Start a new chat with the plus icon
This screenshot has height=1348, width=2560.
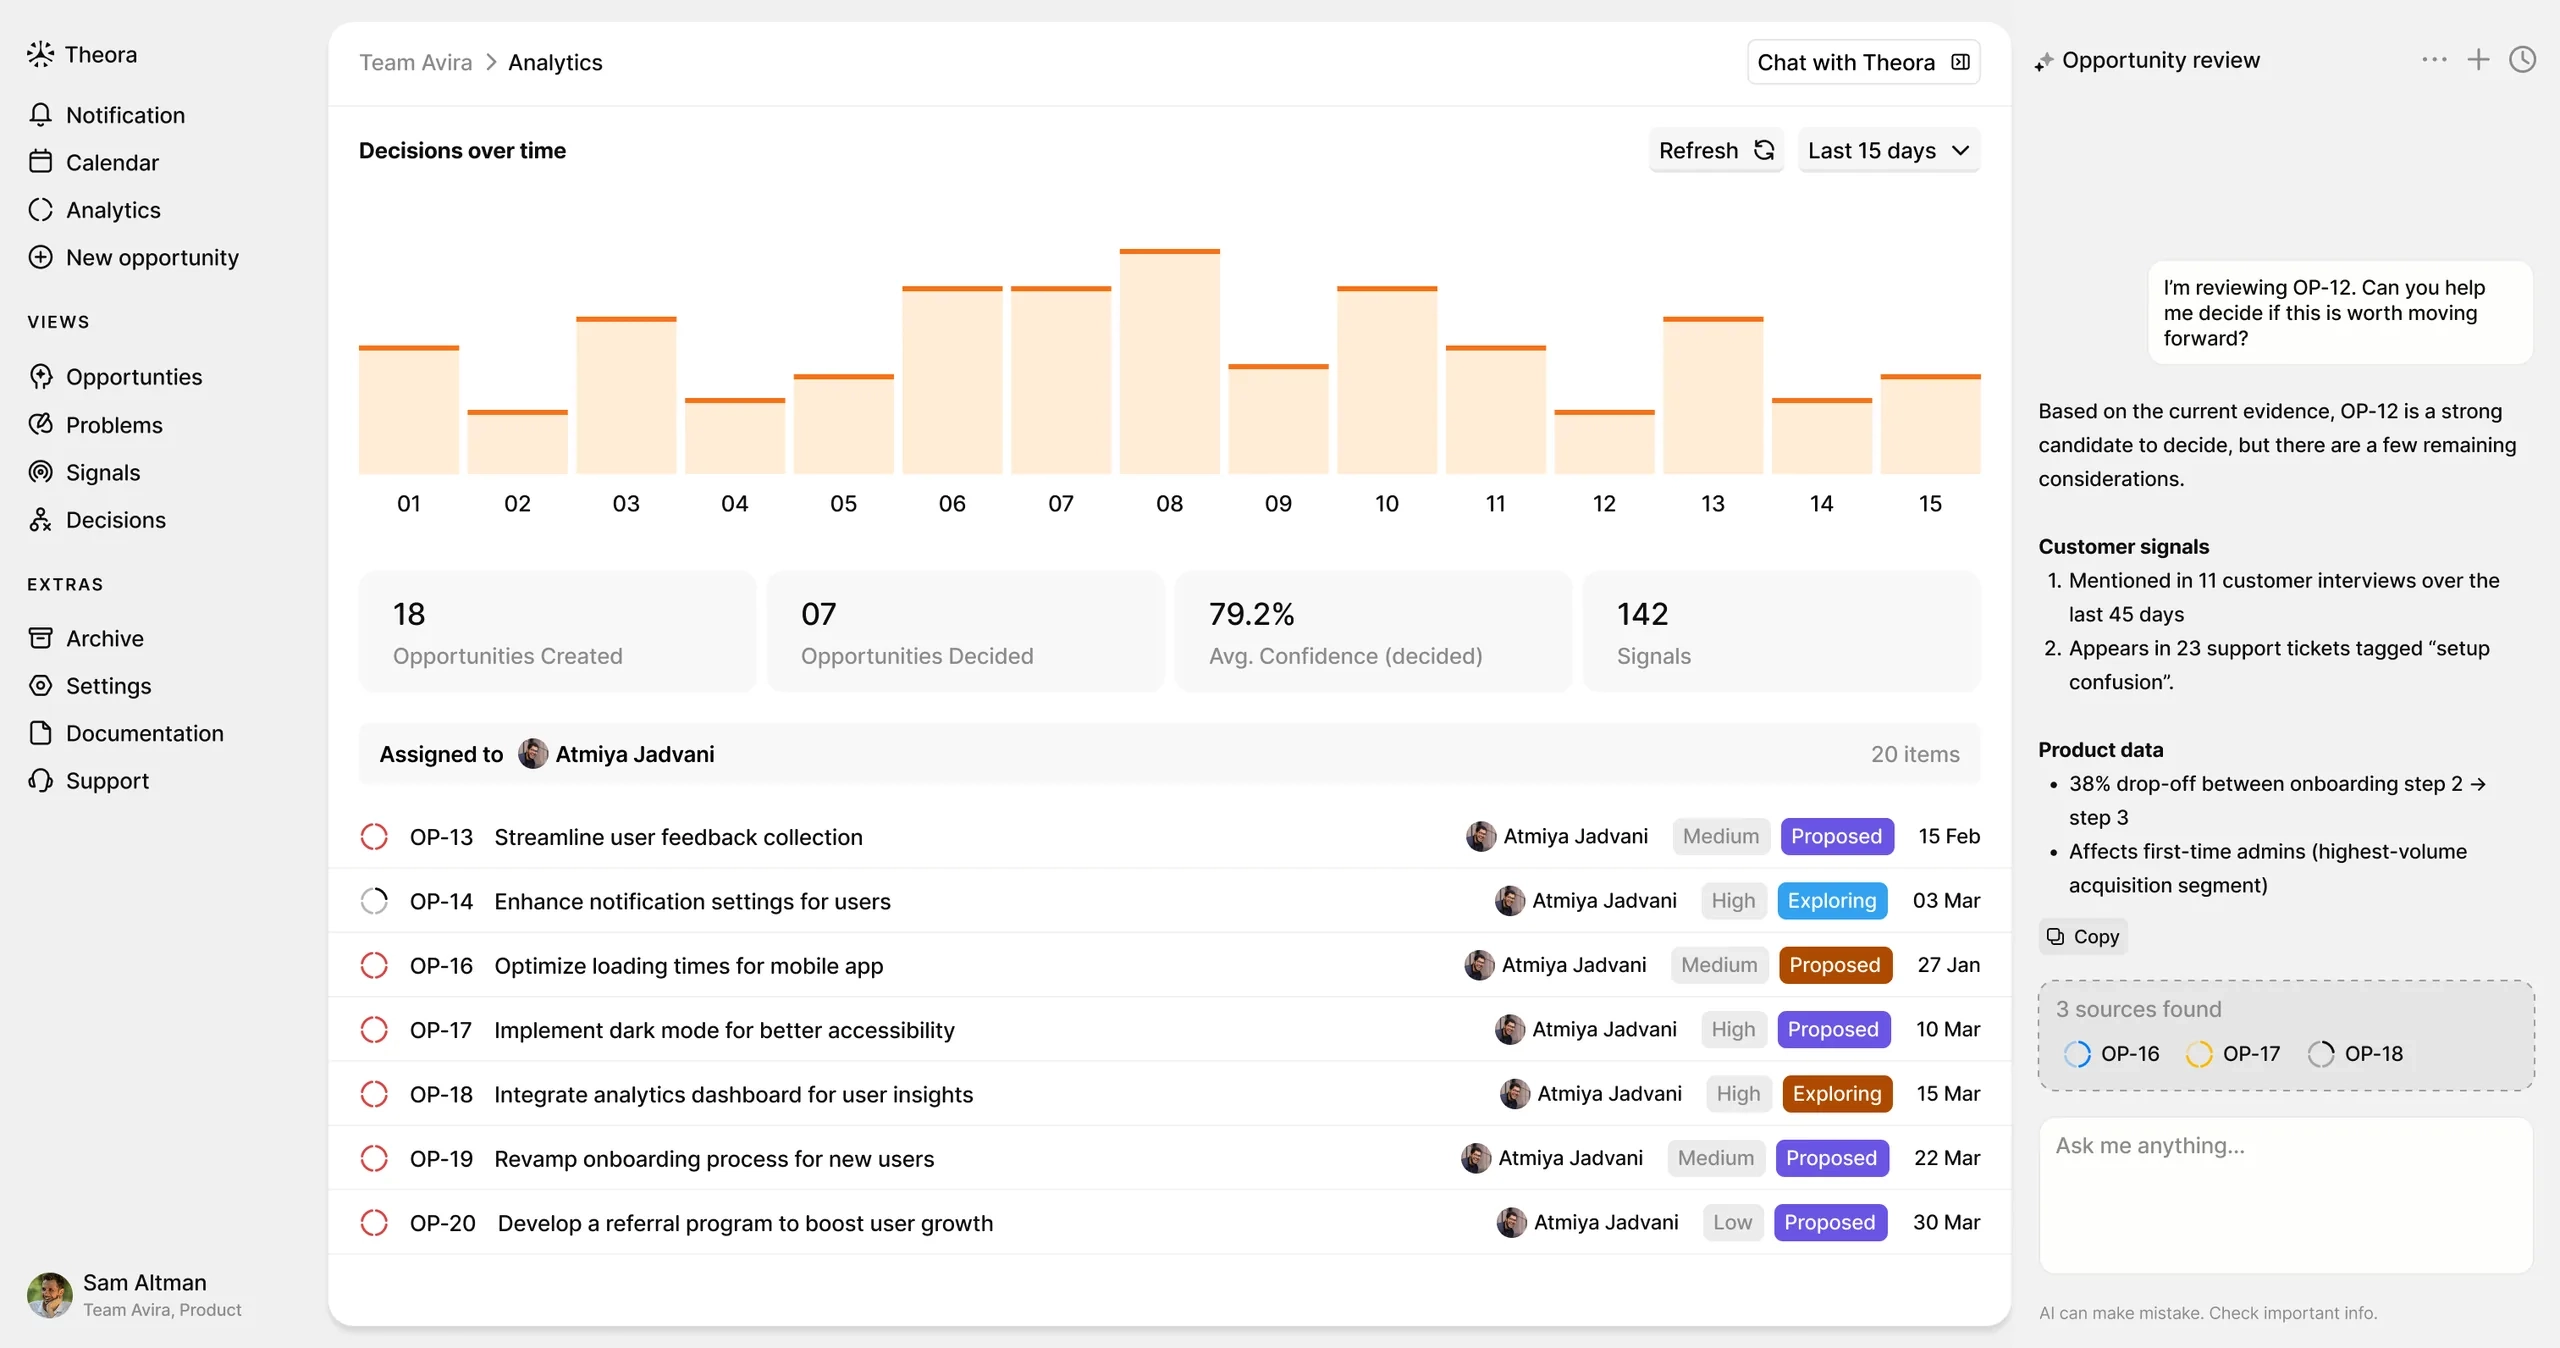2478,59
